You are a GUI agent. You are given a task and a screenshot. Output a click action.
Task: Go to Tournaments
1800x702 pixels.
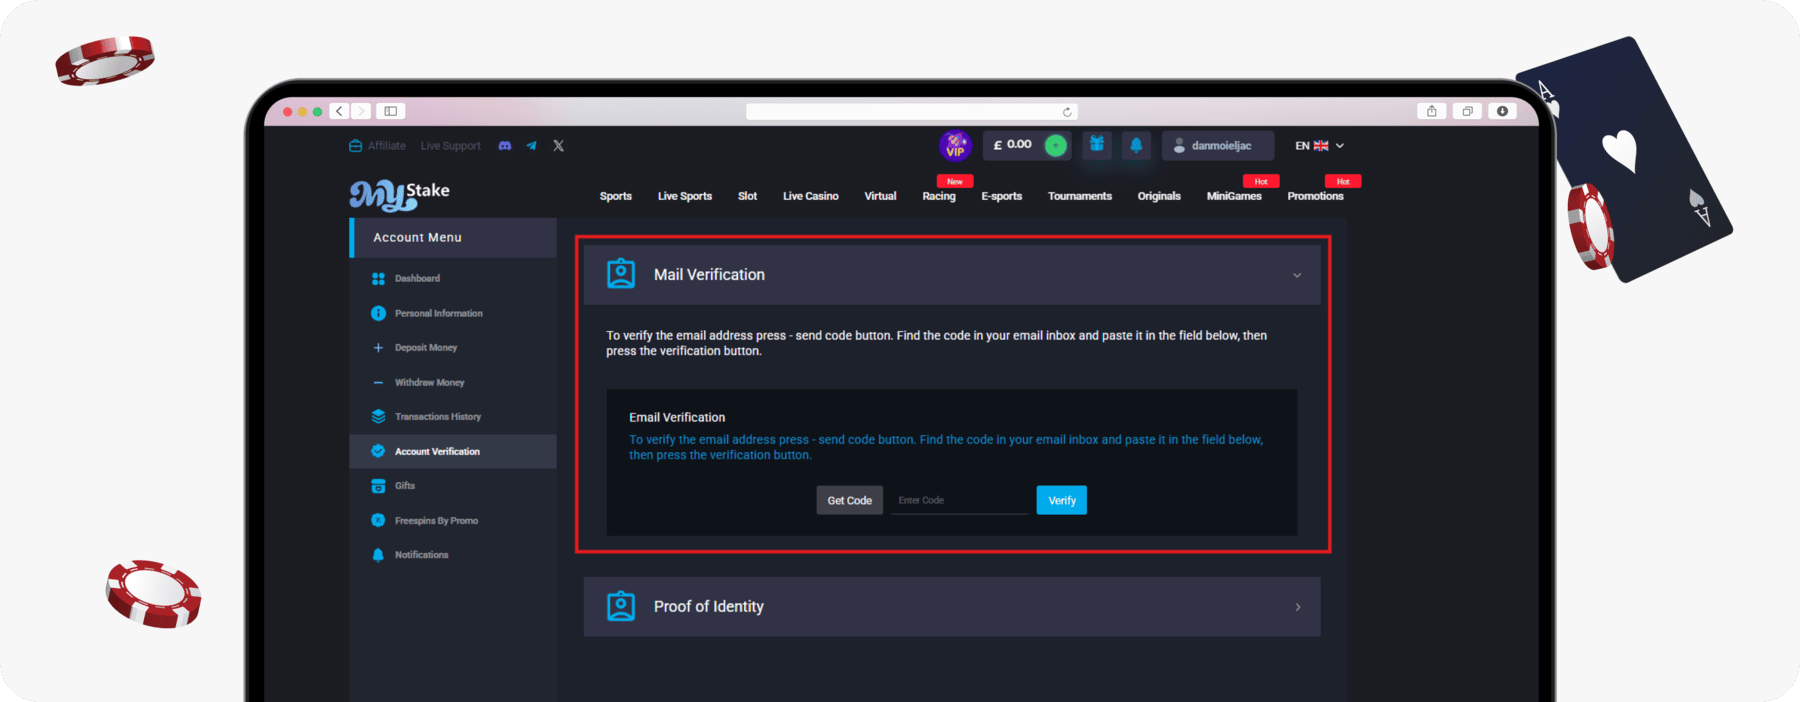[x=1080, y=196]
